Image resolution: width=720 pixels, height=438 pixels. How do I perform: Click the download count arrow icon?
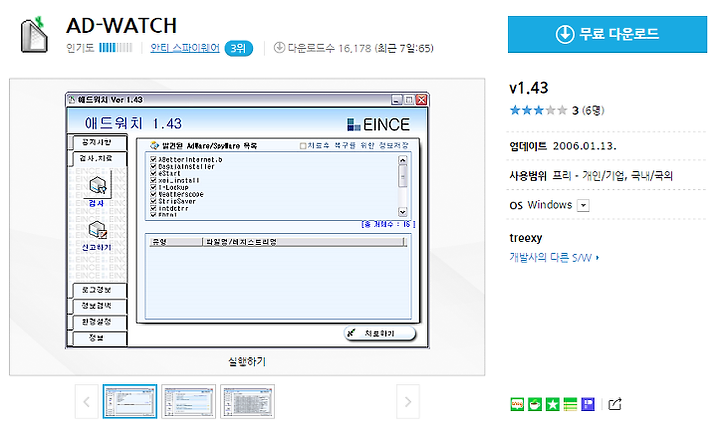[279, 47]
